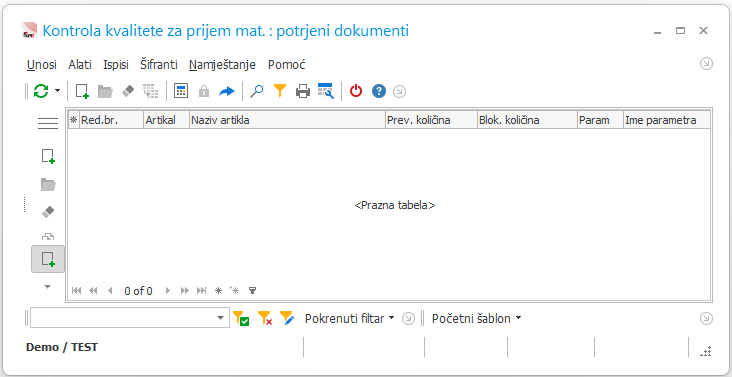Open the filter combo box dropdown arrow
732x377 pixels.
(221, 318)
